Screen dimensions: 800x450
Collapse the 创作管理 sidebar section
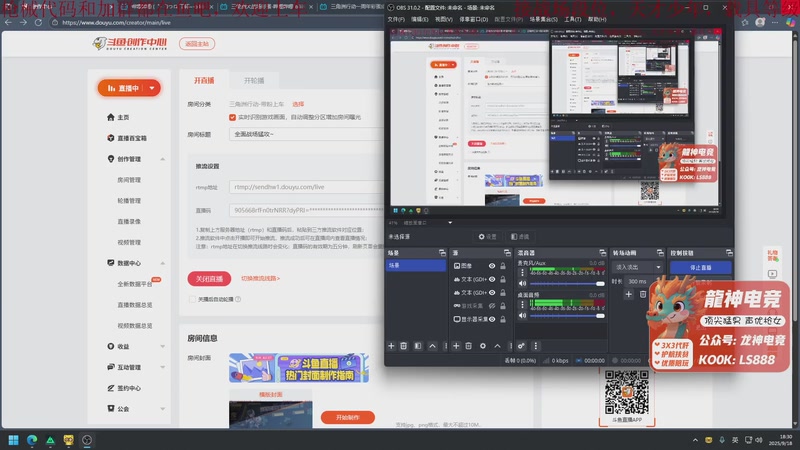tap(162, 159)
